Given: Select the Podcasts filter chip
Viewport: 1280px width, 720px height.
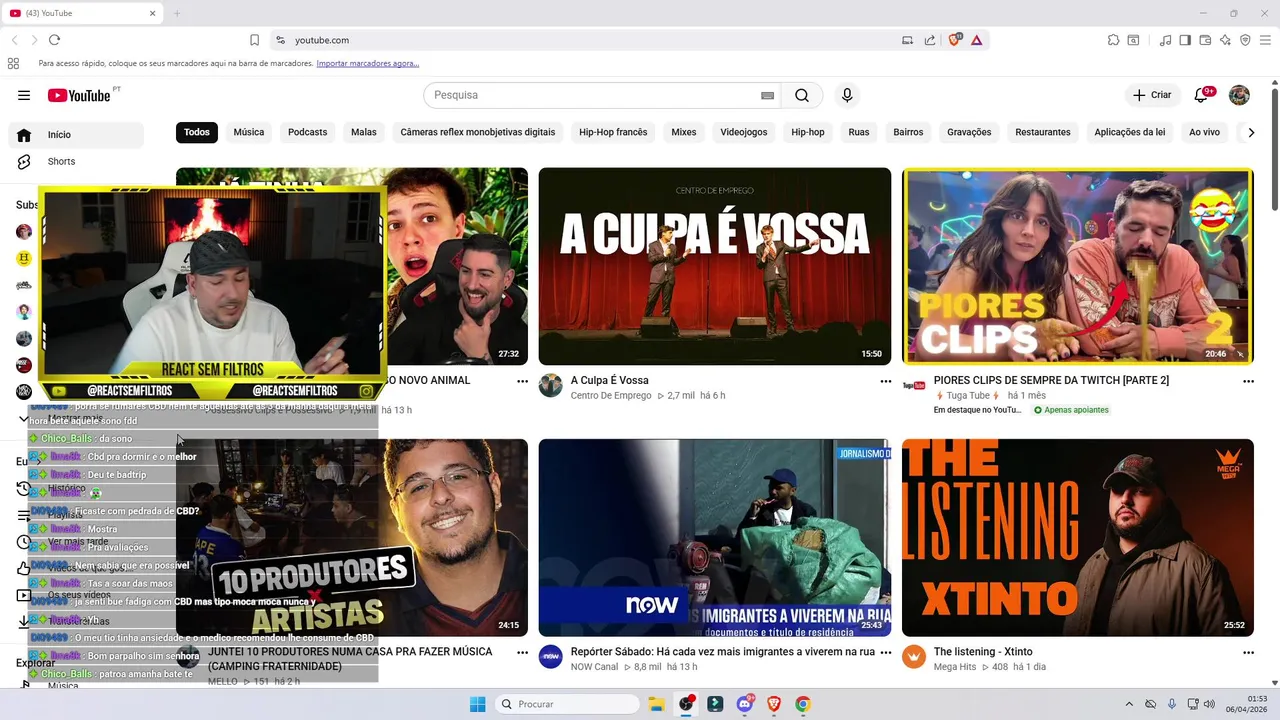Looking at the screenshot, I should 308,132.
